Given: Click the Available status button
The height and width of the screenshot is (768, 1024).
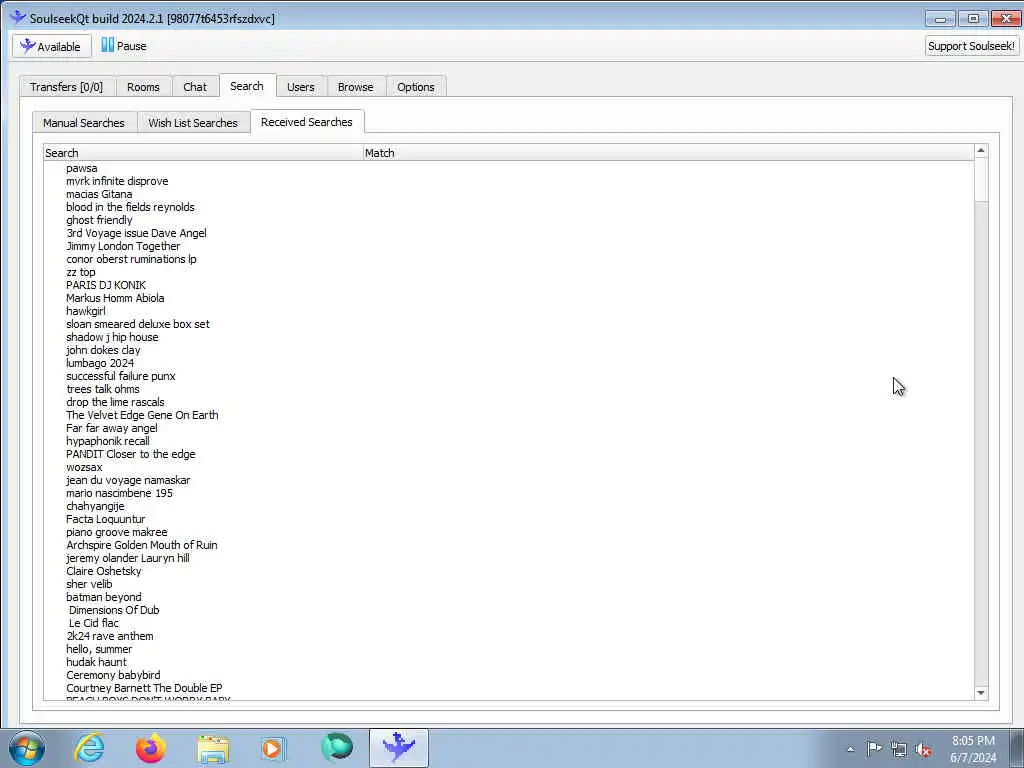Looking at the screenshot, I should [x=52, y=46].
